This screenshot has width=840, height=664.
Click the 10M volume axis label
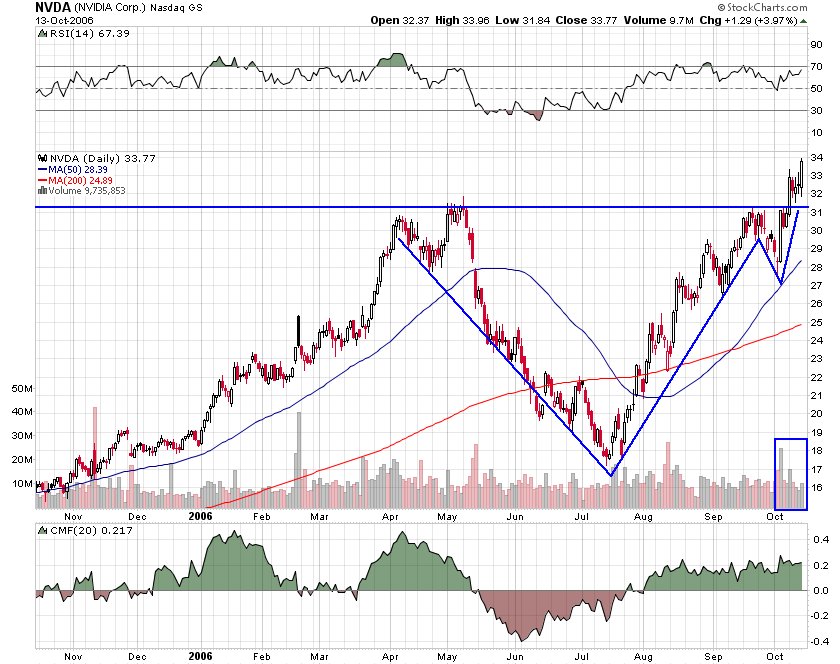(22, 483)
